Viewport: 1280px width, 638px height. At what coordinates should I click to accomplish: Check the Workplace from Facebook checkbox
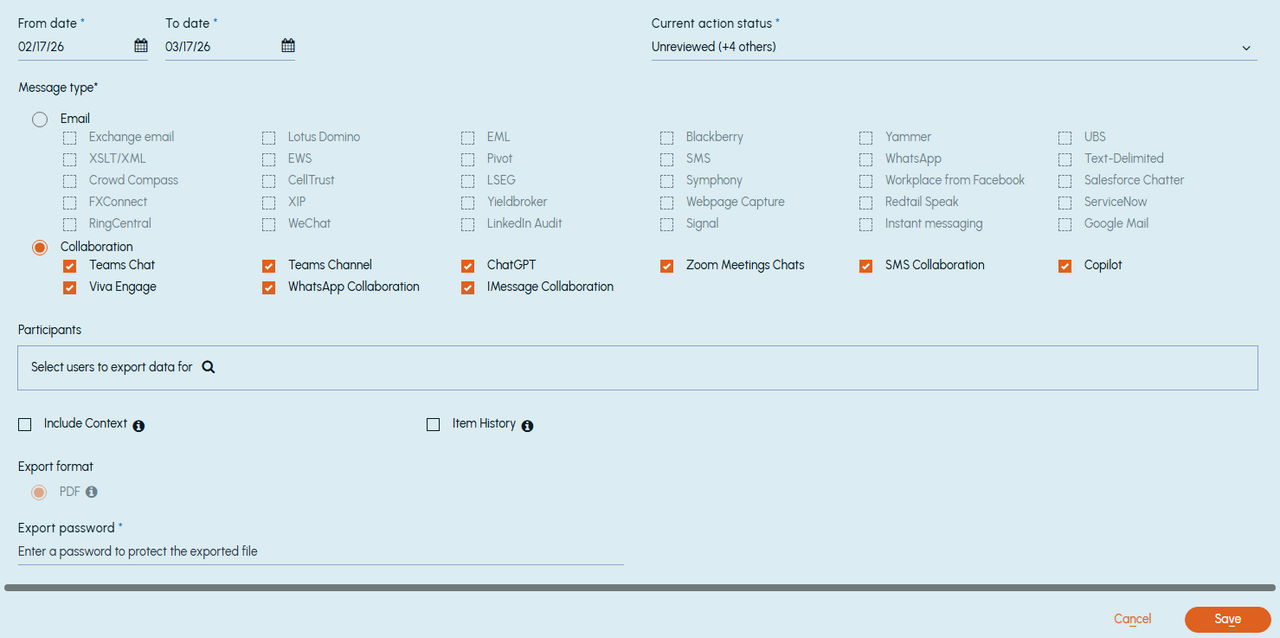pyautogui.click(x=865, y=182)
